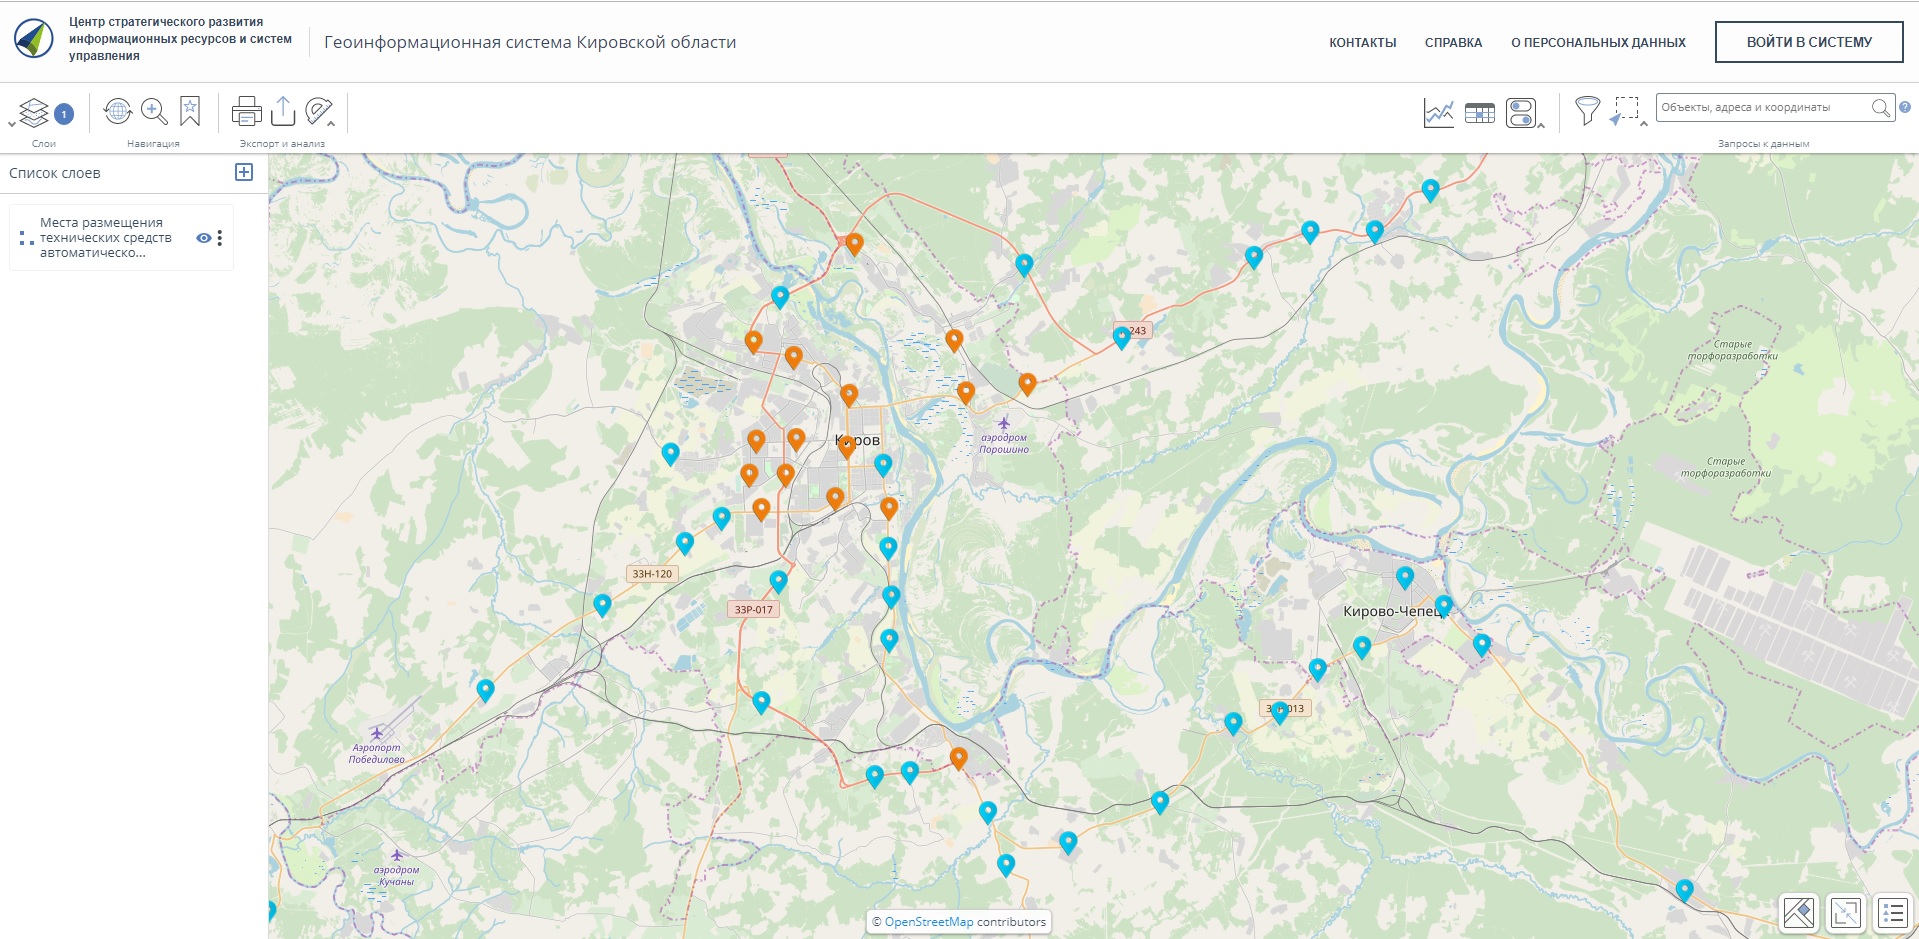This screenshot has width=1919, height=939.
Task: Open the СПРАВКА menu item
Action: [x=1453, y=43]
